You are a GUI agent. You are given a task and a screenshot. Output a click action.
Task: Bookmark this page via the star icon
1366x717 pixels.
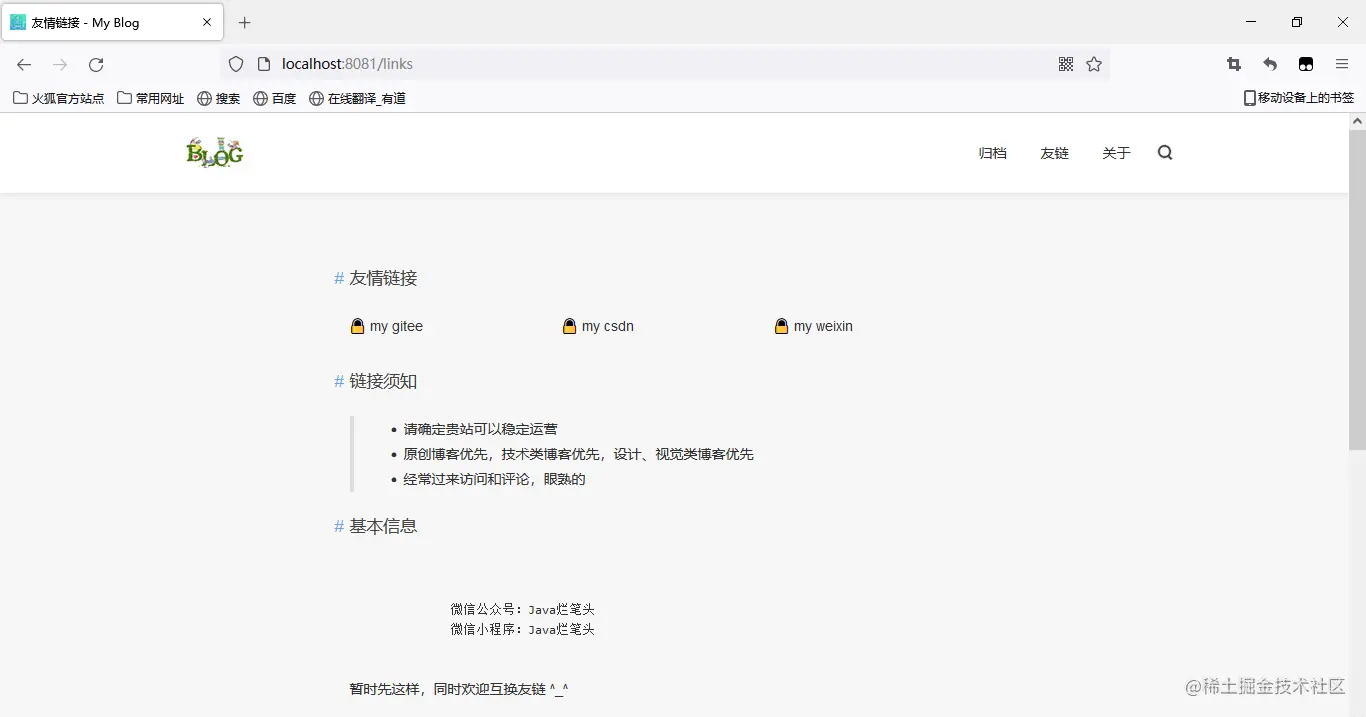point(1094,63)
